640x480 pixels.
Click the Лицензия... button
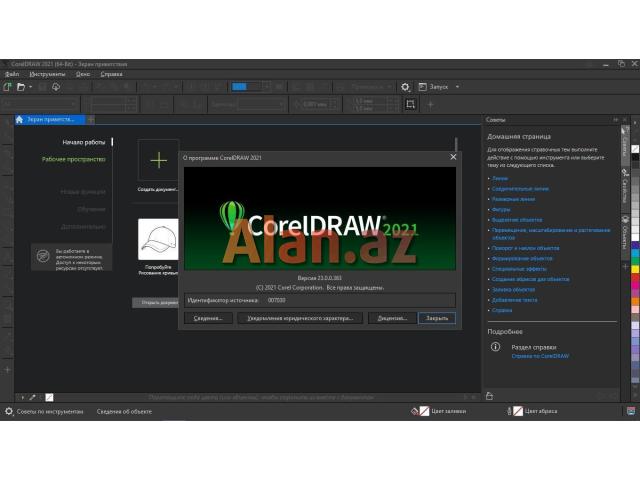(392, 318)
